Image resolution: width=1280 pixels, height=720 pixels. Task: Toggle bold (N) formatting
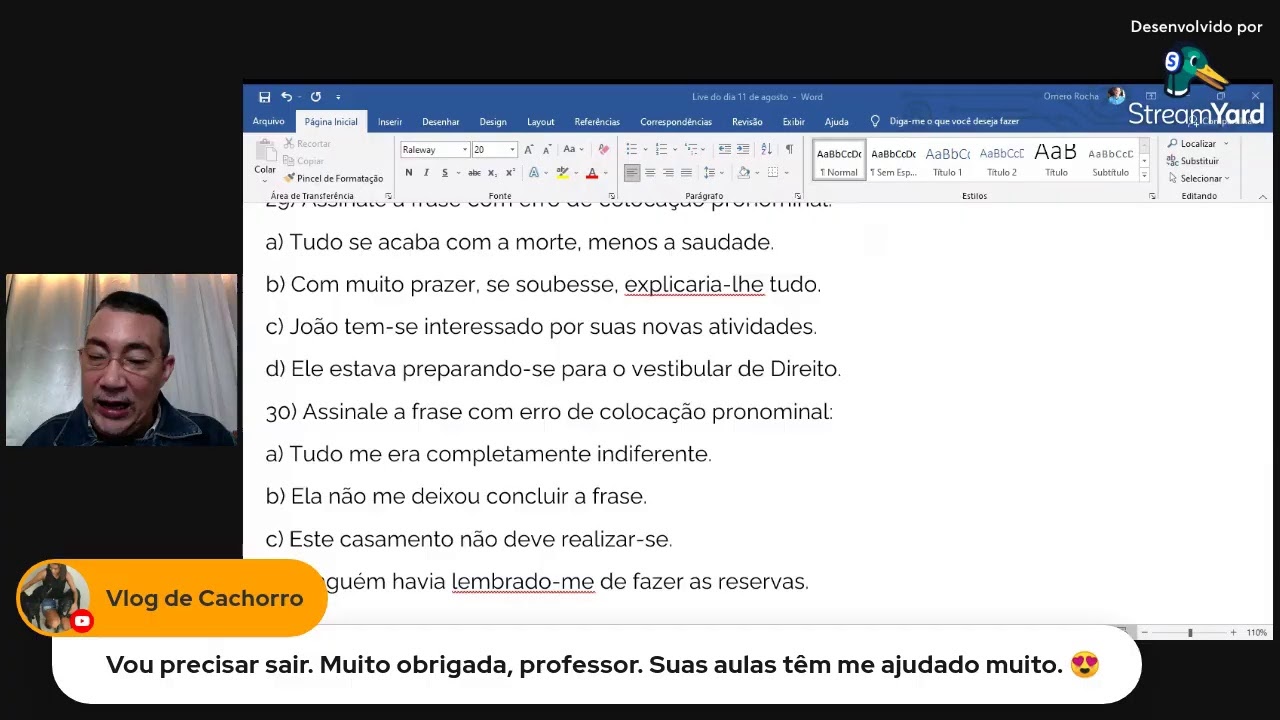click(408, 173)
